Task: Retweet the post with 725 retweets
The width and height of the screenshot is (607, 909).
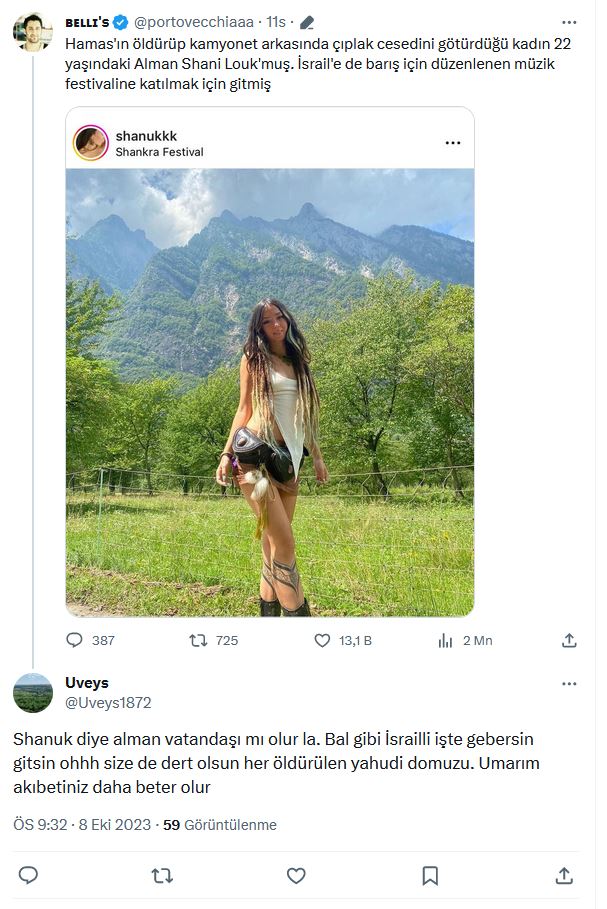Action: 198,640
